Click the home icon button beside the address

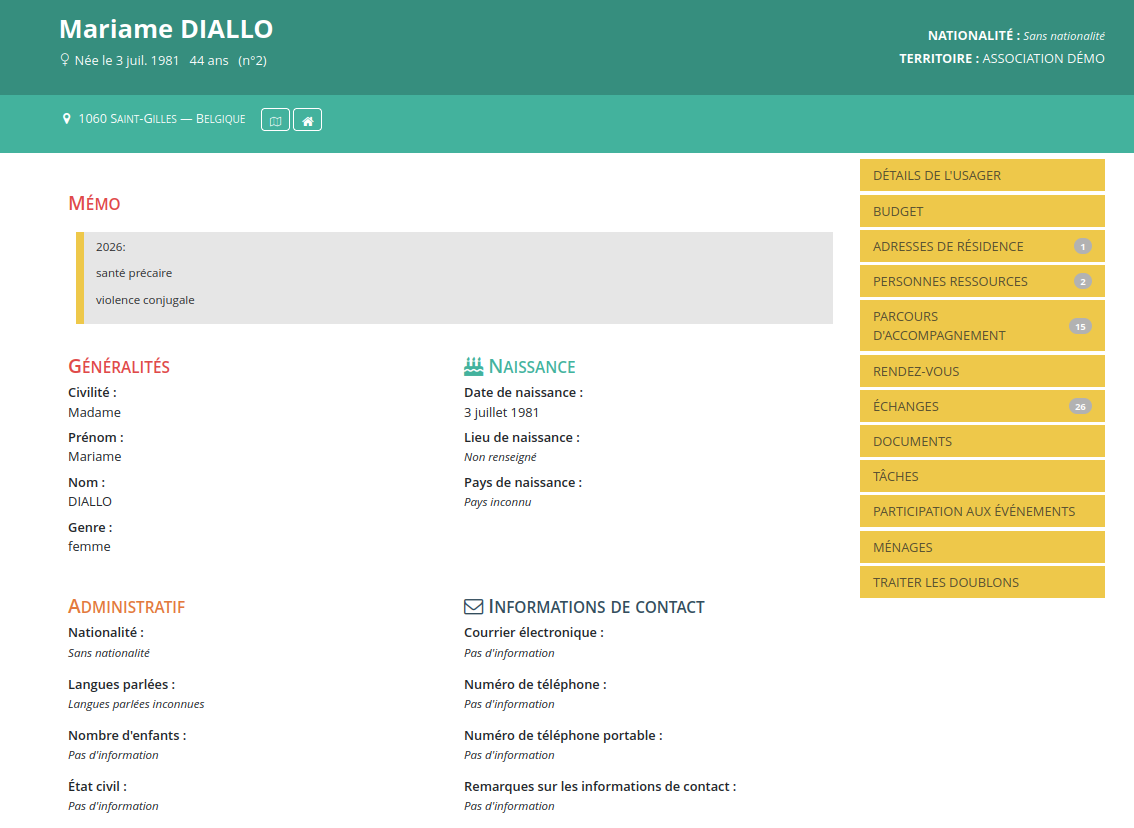[x=307, y=120]
